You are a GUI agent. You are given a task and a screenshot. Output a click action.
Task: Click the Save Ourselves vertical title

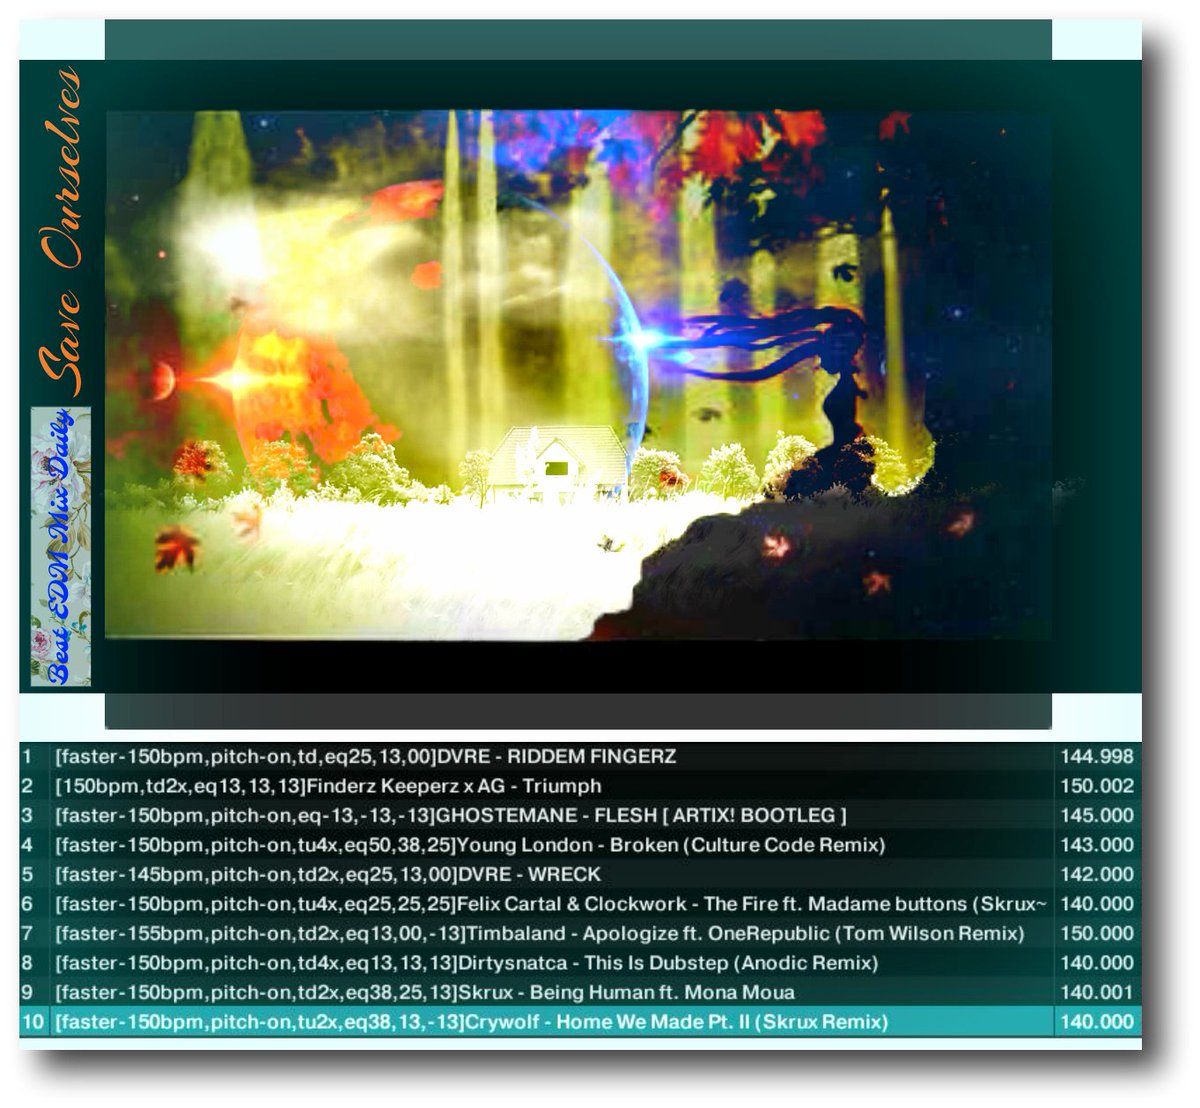[60, 232]
